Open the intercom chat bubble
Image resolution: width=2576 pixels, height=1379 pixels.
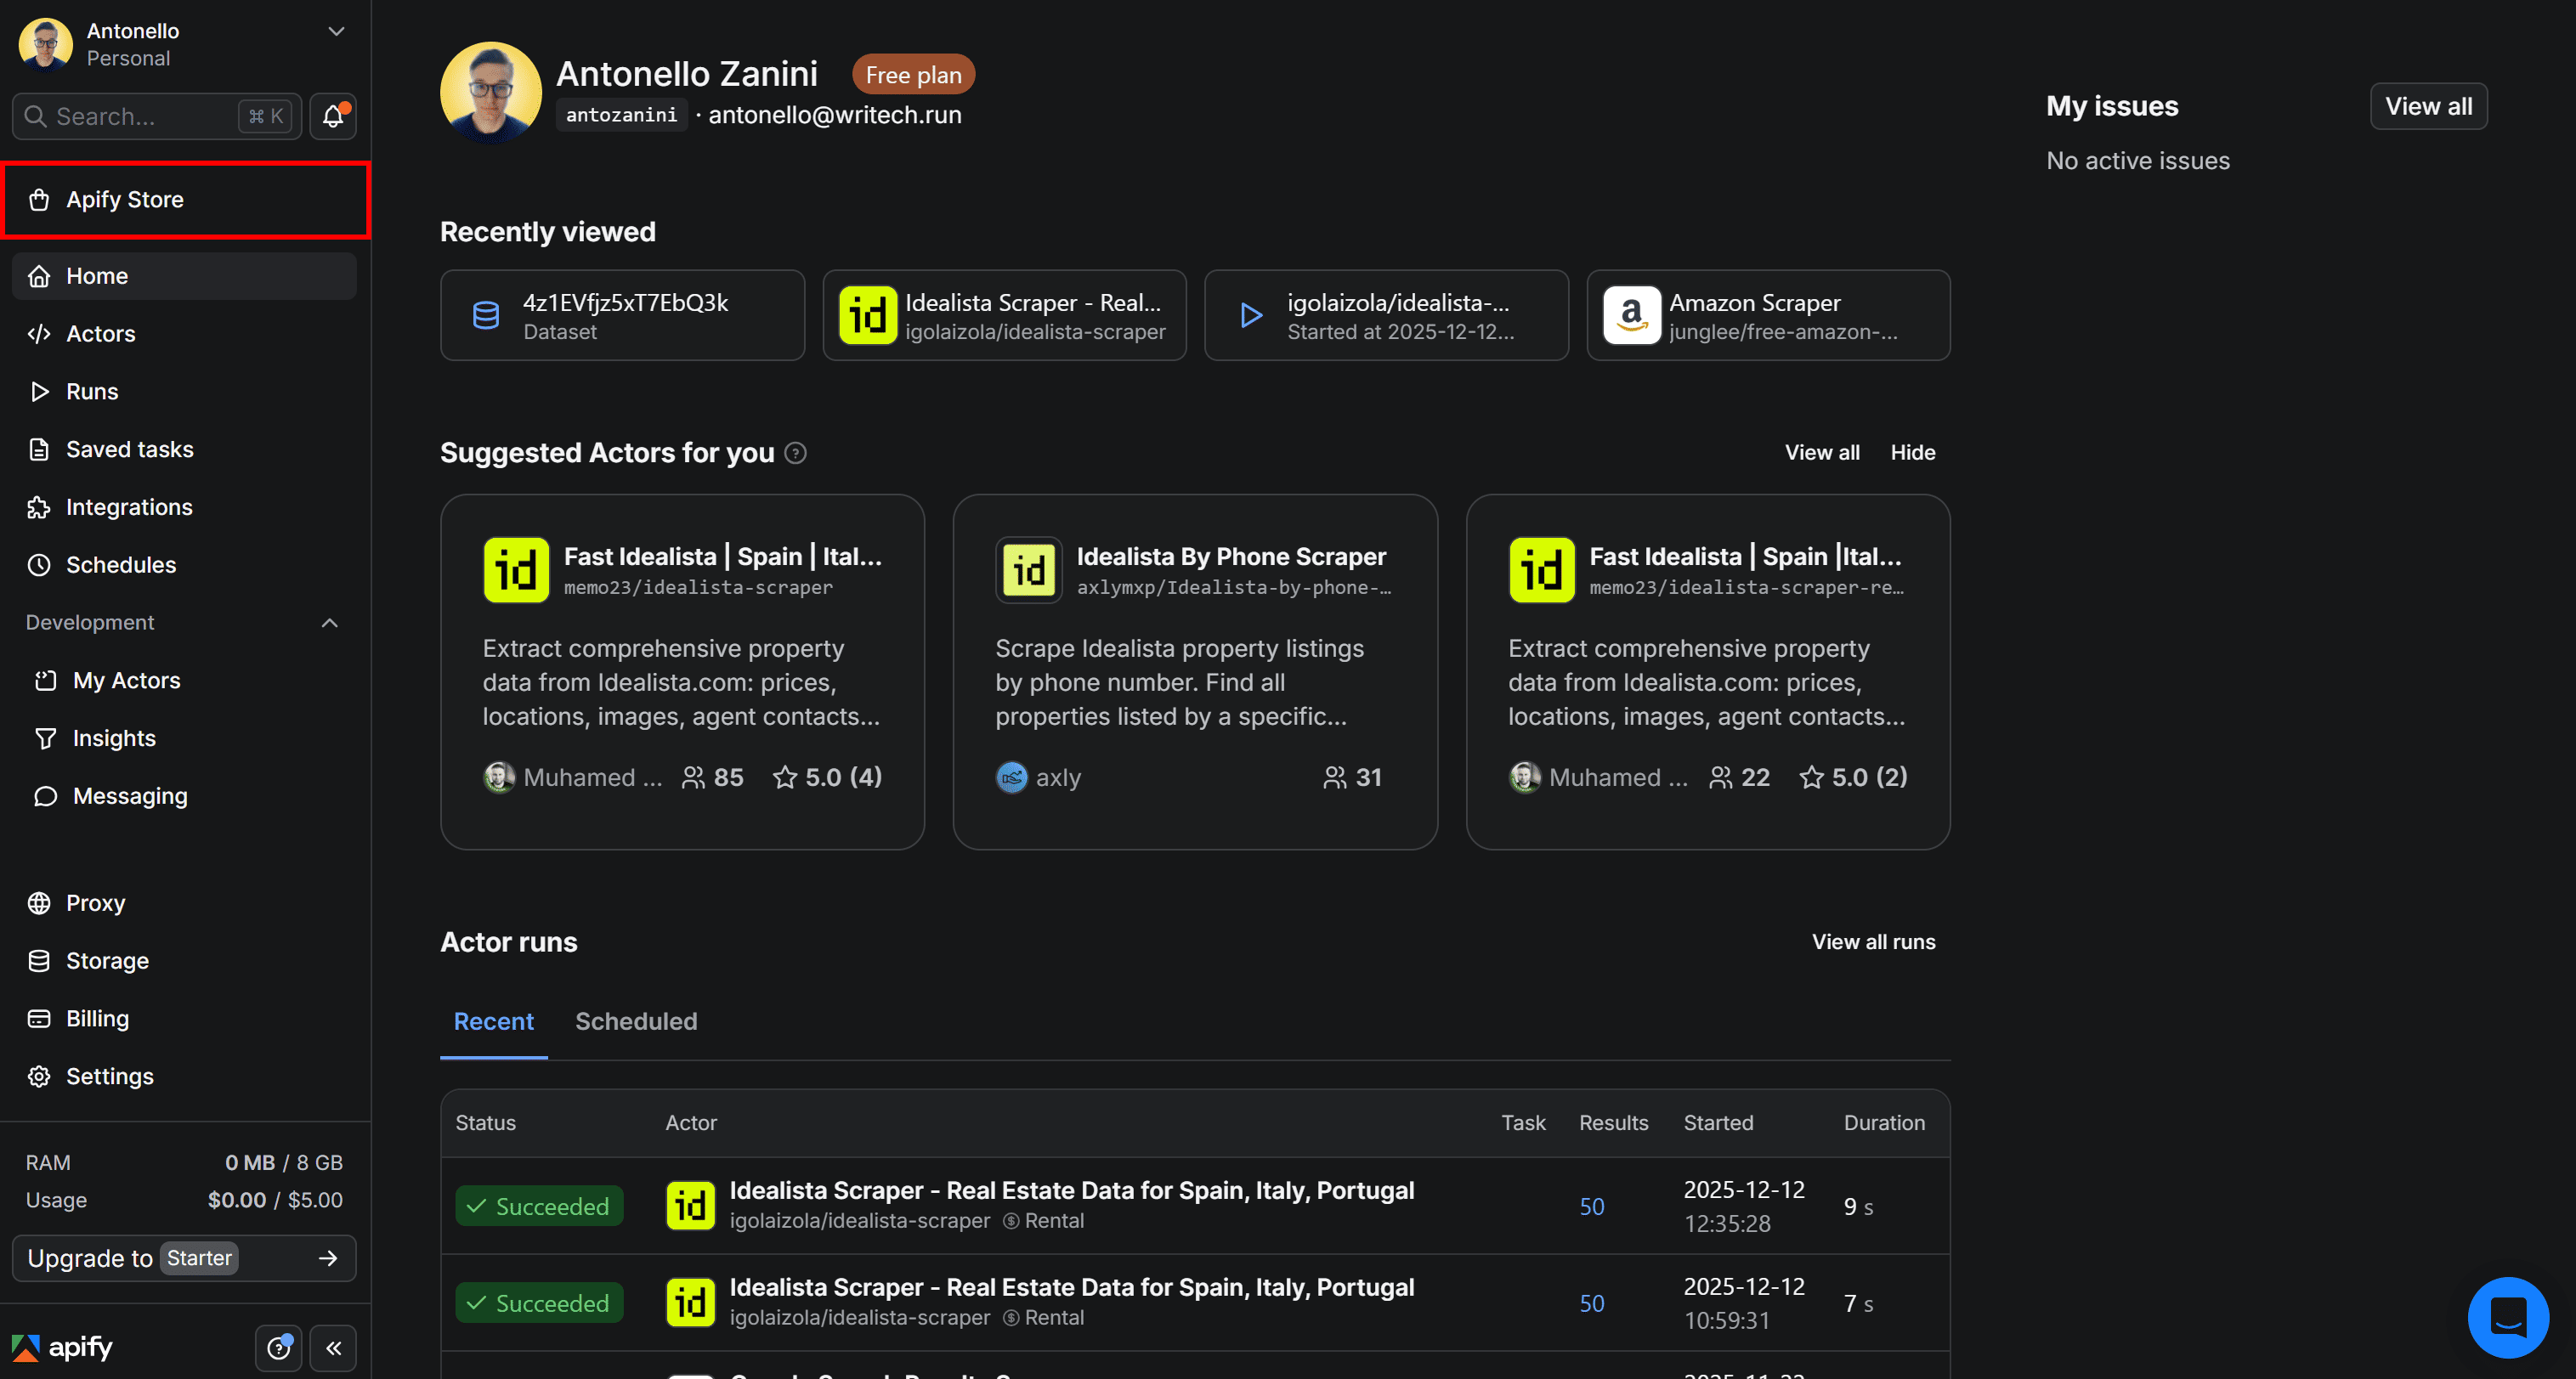pos(2508,1318)
